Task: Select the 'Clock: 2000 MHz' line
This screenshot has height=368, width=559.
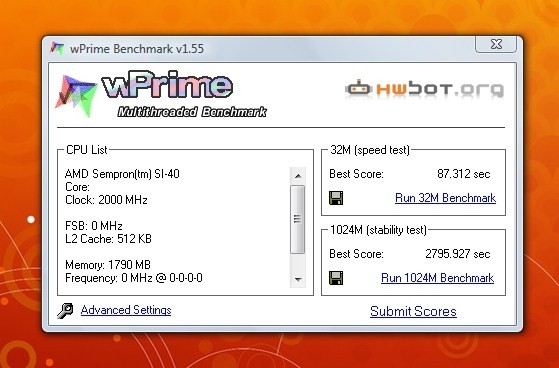Action: tap(106, 200)
